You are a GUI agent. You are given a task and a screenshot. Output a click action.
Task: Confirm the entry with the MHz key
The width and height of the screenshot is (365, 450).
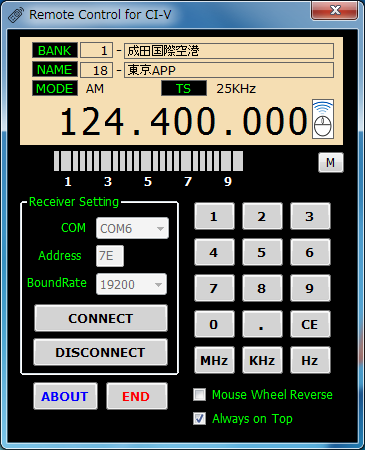pyautogui.click(x=214, y=360)
